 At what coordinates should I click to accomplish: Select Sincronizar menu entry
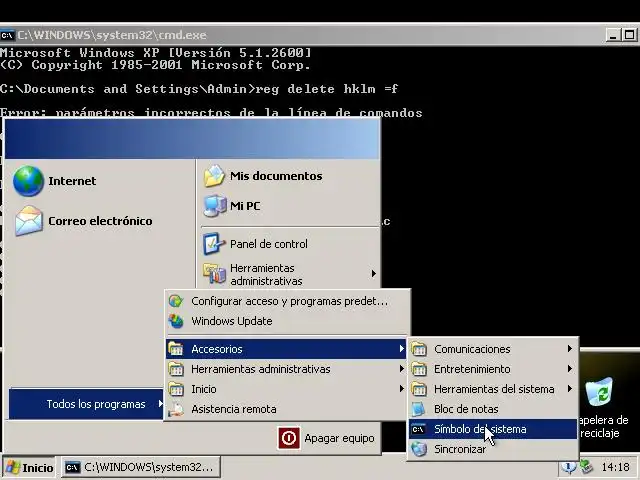pos(493,449)
